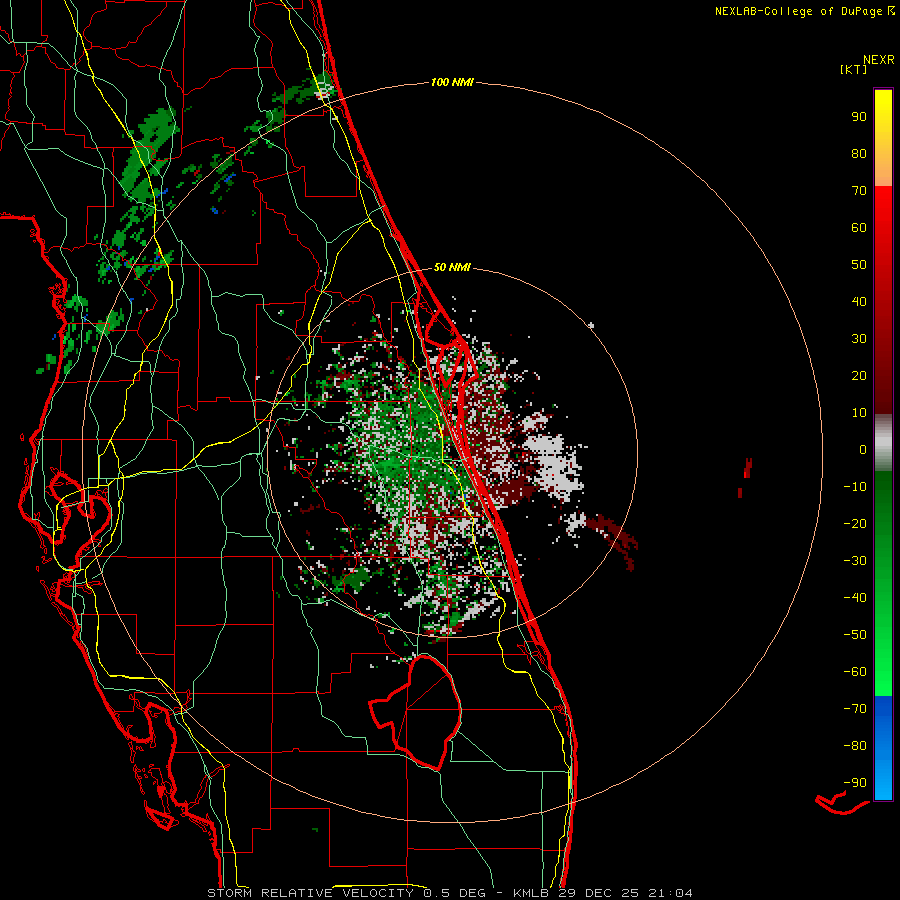The width and height of the screenshot is (900, 900).
Task: Click the -10 scale value
Action: click(855, 487)
